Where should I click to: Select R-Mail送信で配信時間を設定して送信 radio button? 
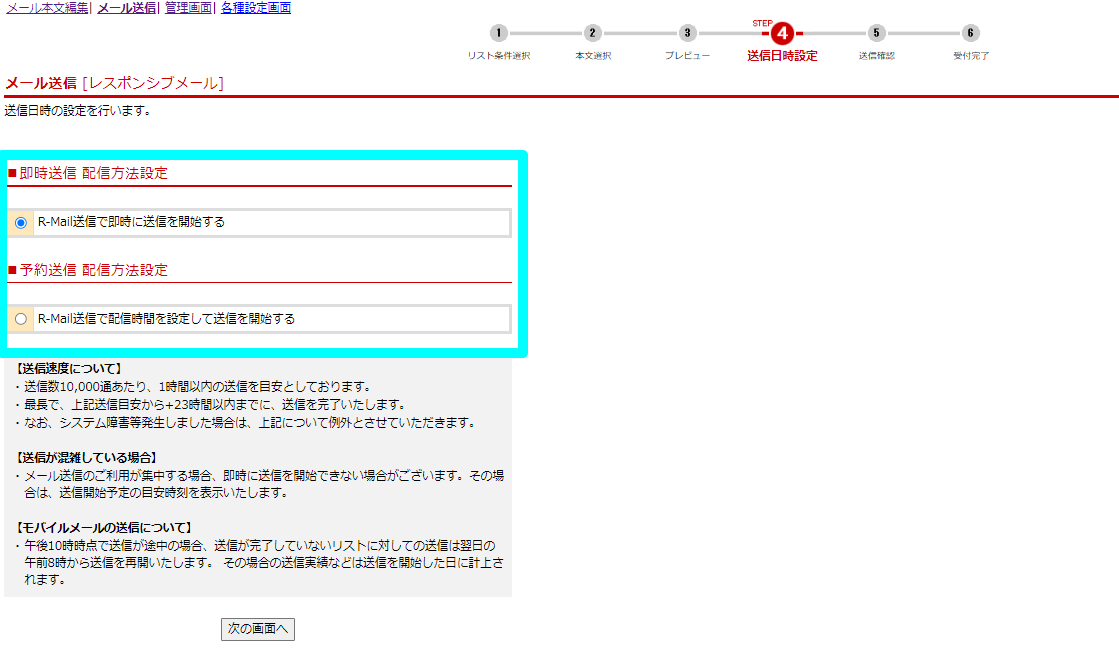point(21,319)
